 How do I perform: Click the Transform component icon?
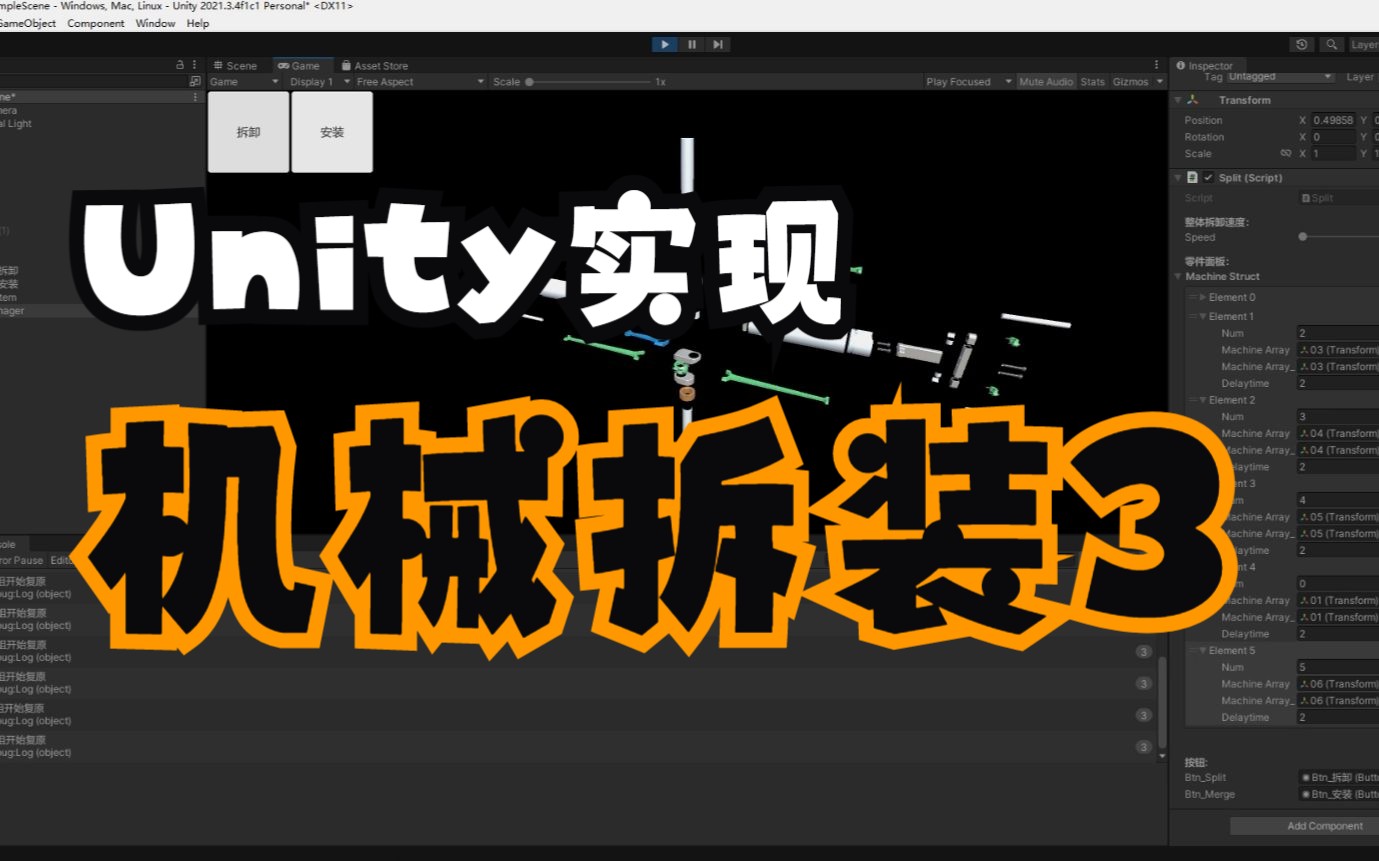pos(1193,100)
